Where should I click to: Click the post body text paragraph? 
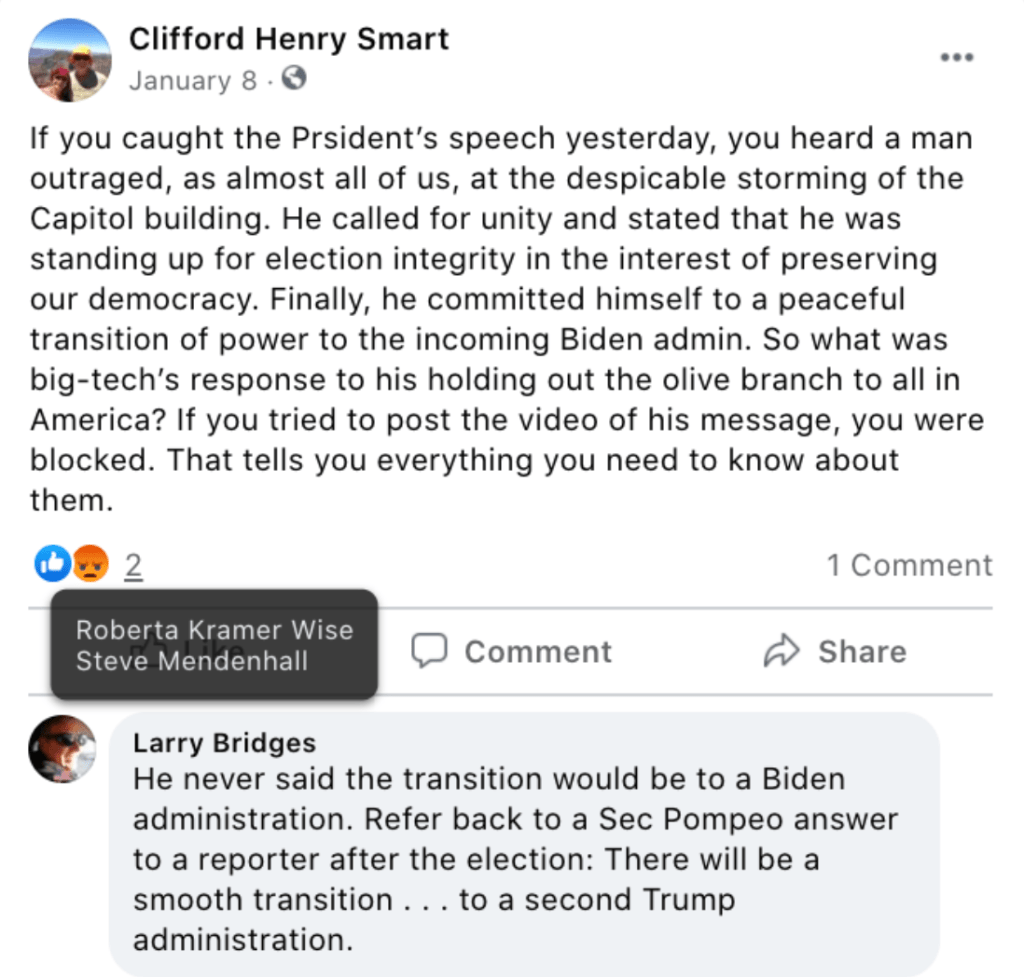click(x=500, y=318)
